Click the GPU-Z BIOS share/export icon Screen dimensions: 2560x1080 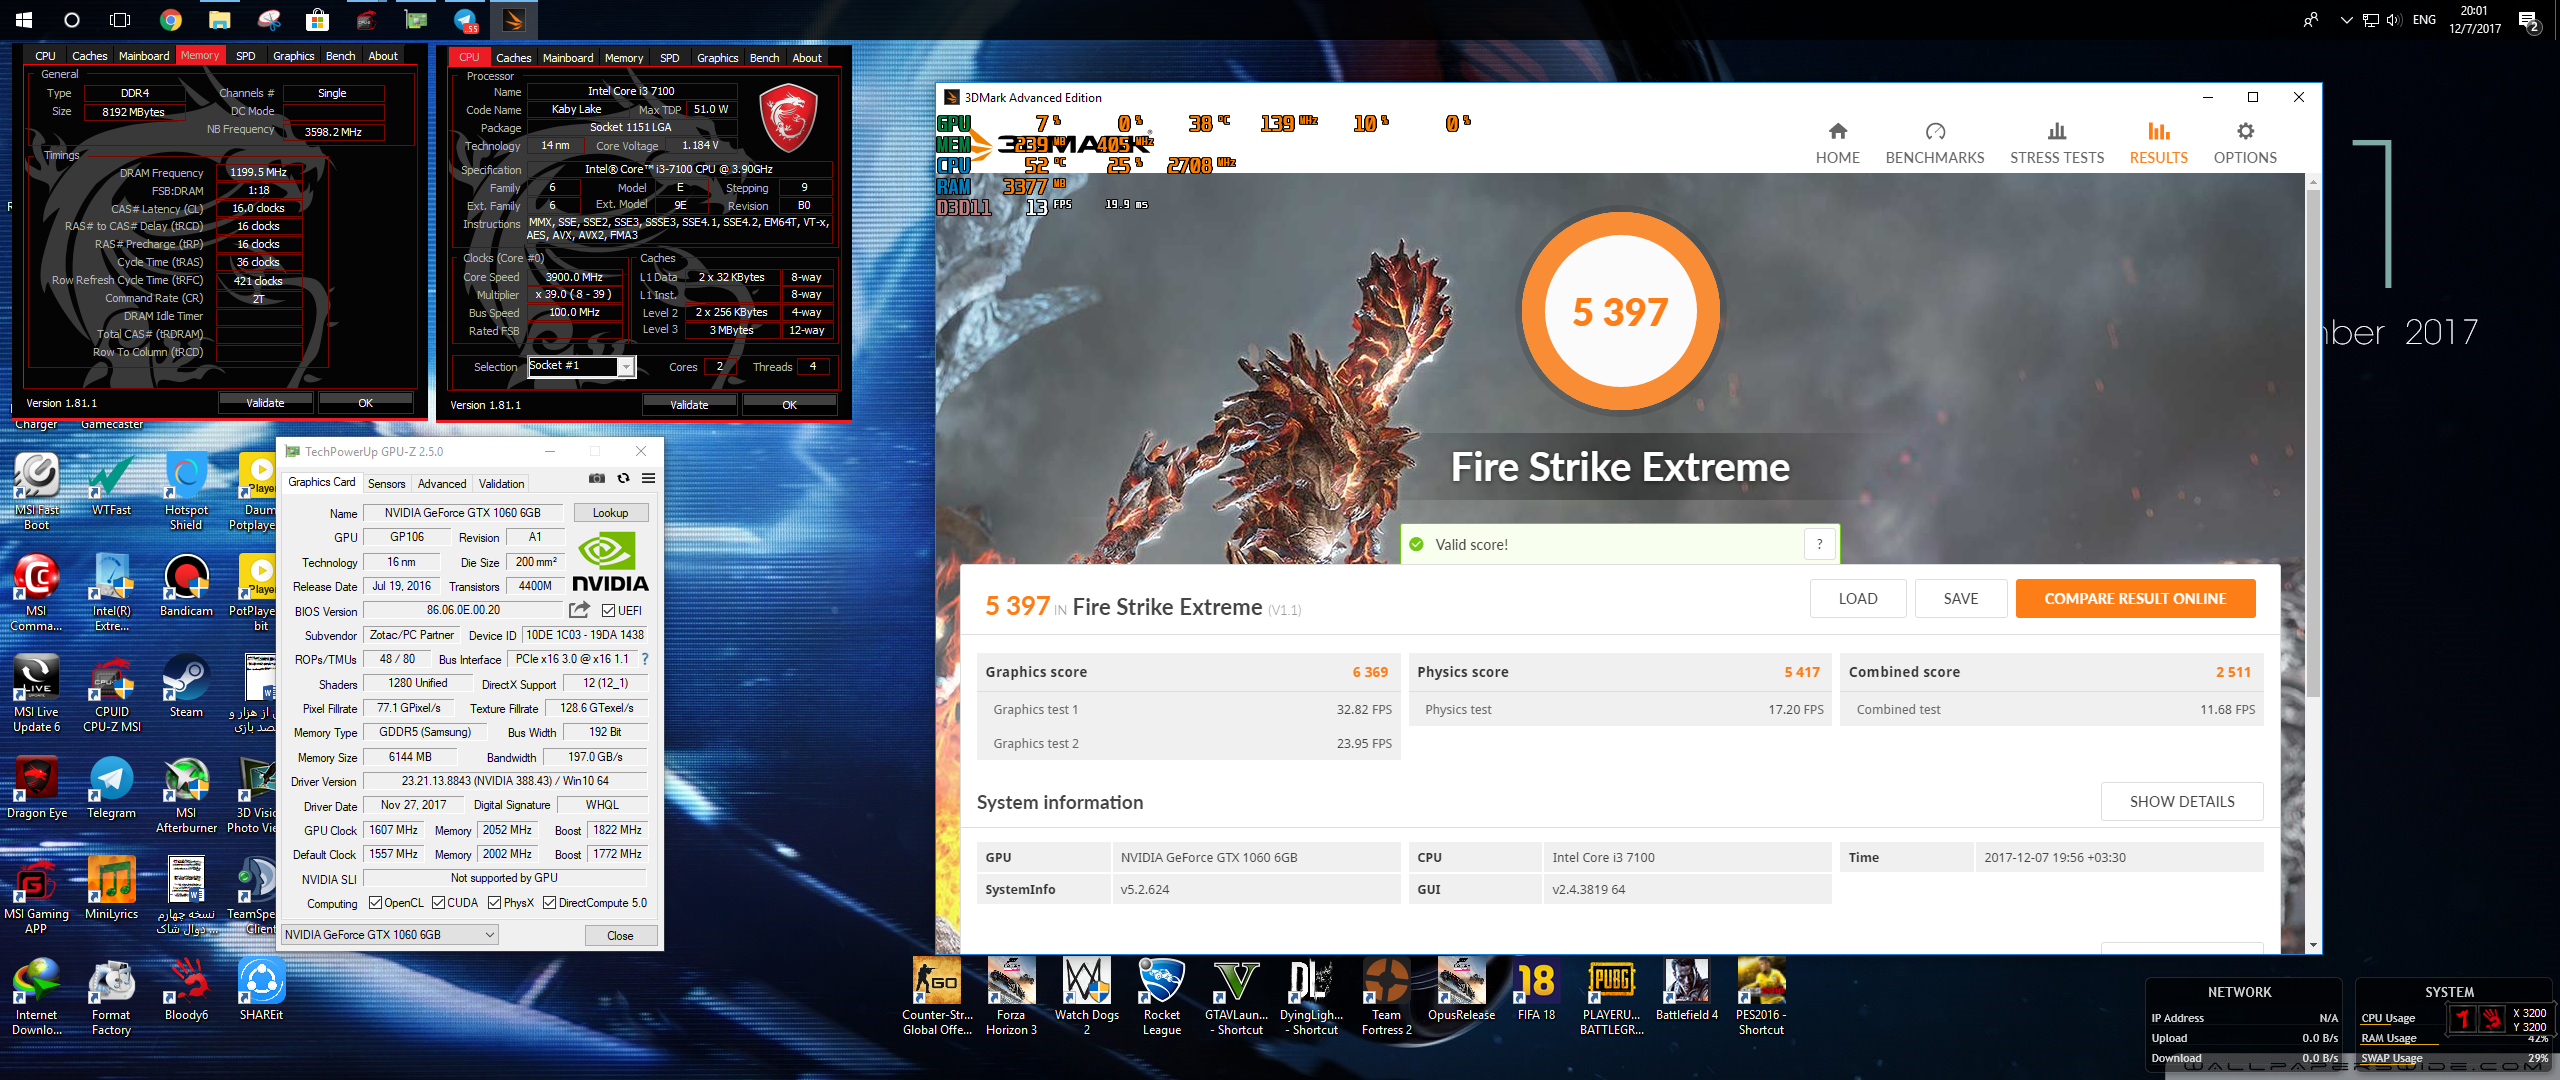pos(579,610)
